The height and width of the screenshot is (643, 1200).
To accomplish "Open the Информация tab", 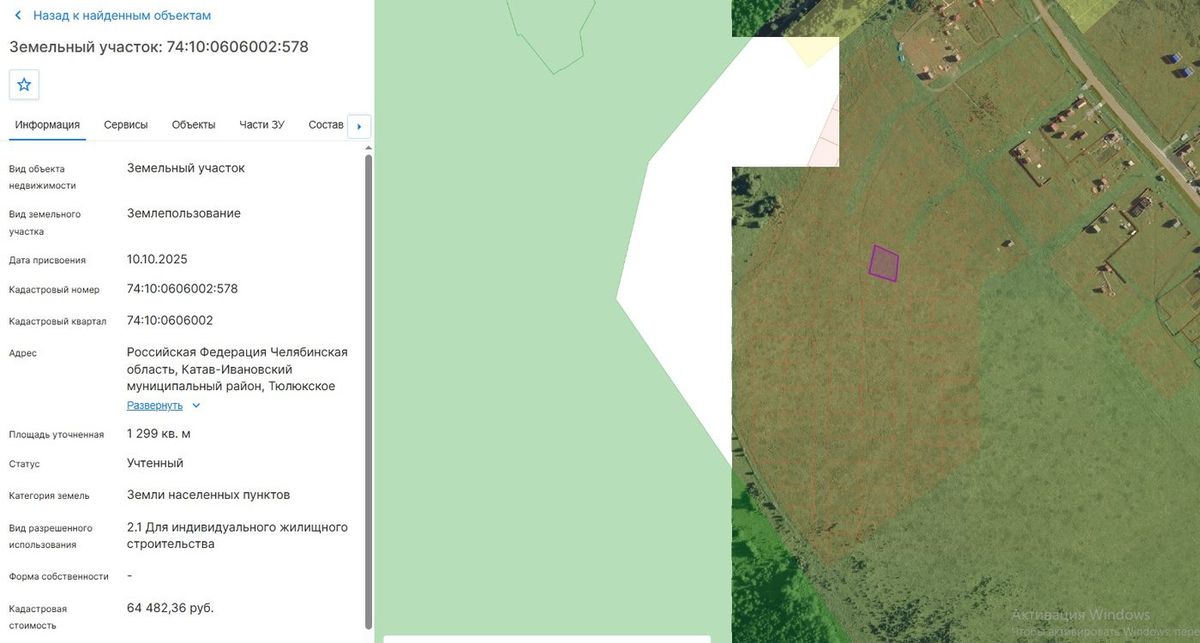I will point(47,125).
